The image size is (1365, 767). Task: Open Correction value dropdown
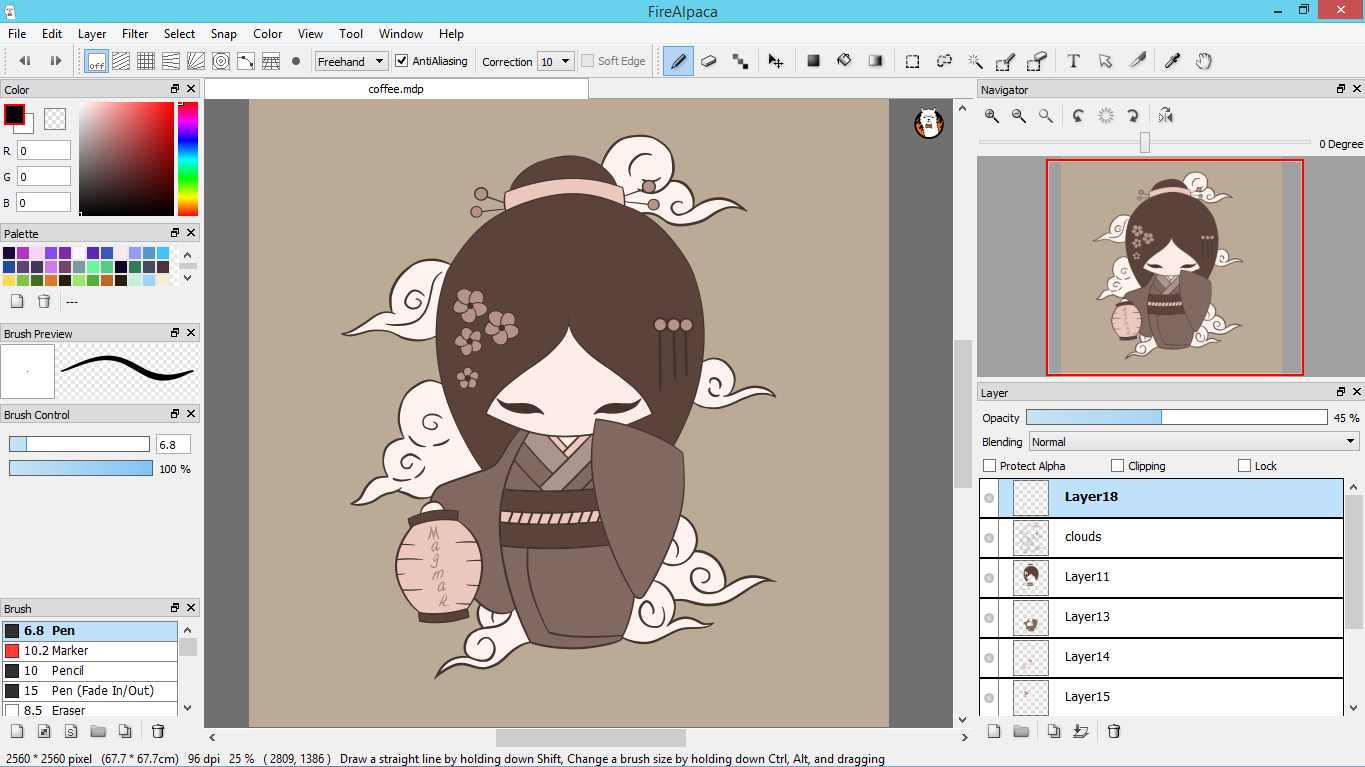point(556,61)
